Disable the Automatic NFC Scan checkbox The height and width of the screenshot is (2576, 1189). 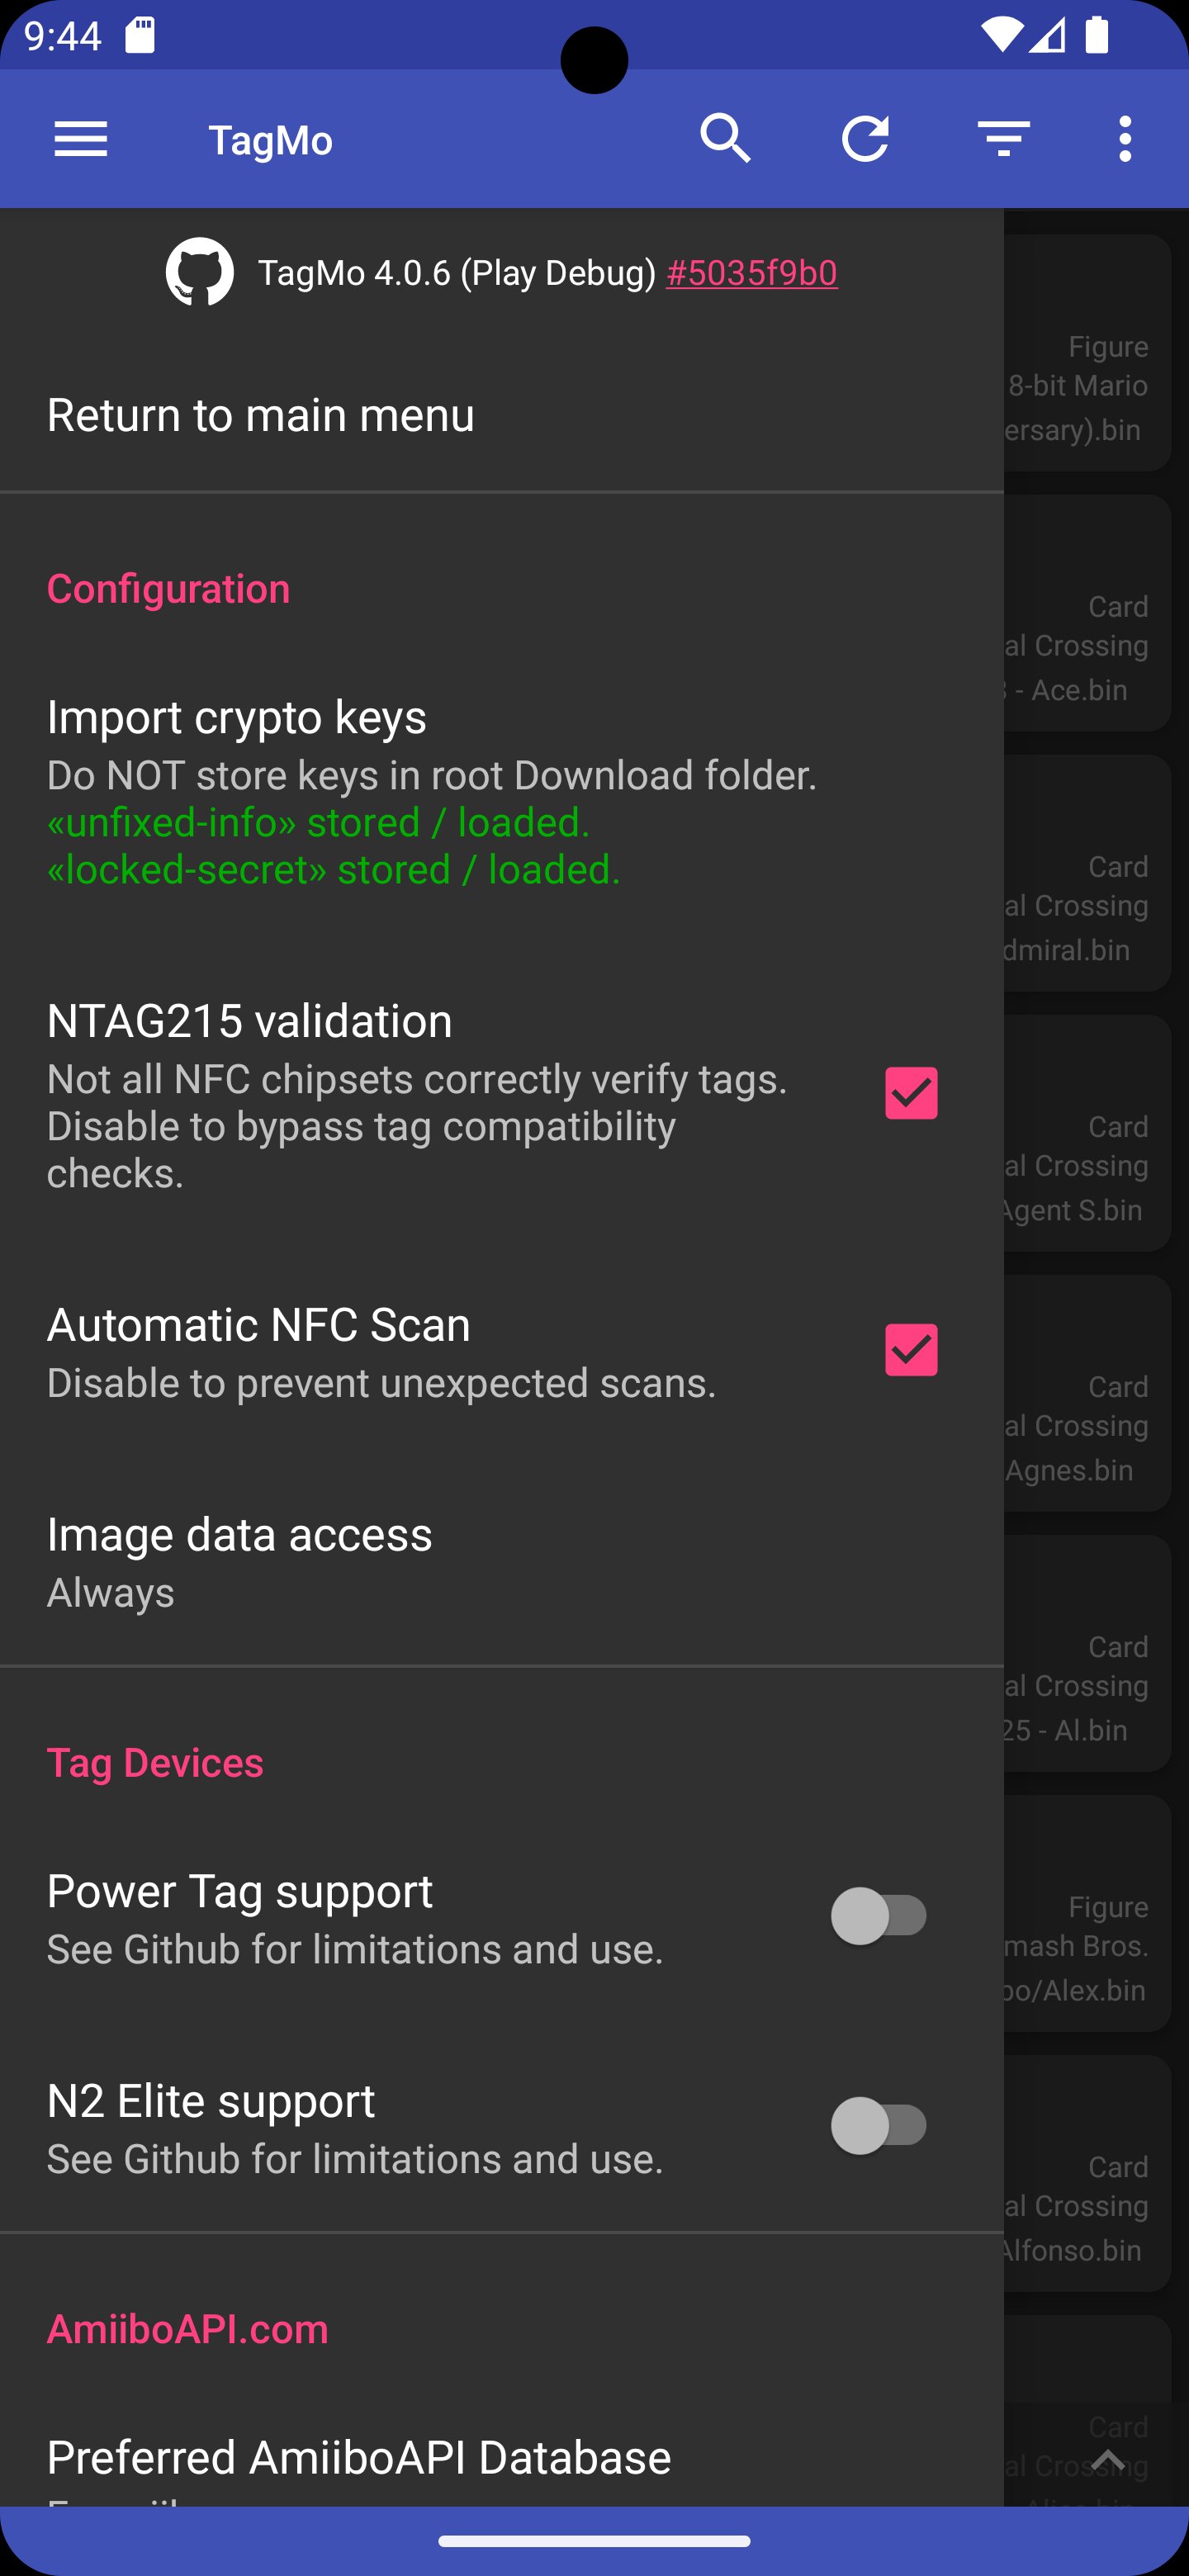(x=910, y=1350)
